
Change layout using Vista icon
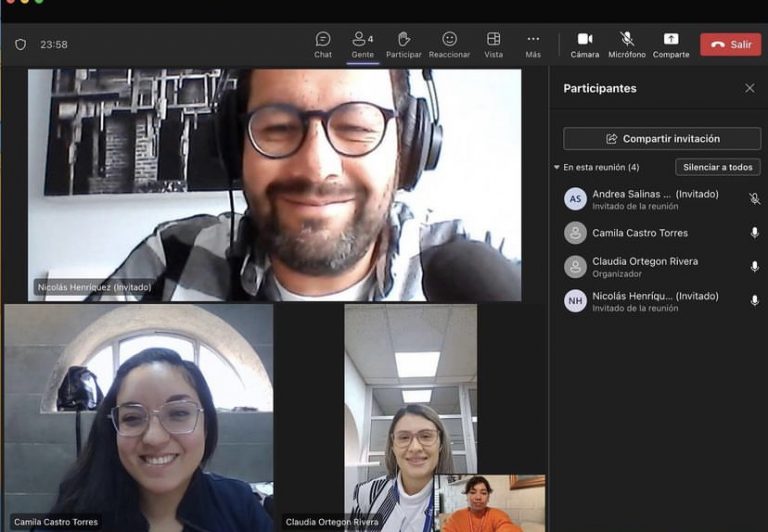point(493,44)
